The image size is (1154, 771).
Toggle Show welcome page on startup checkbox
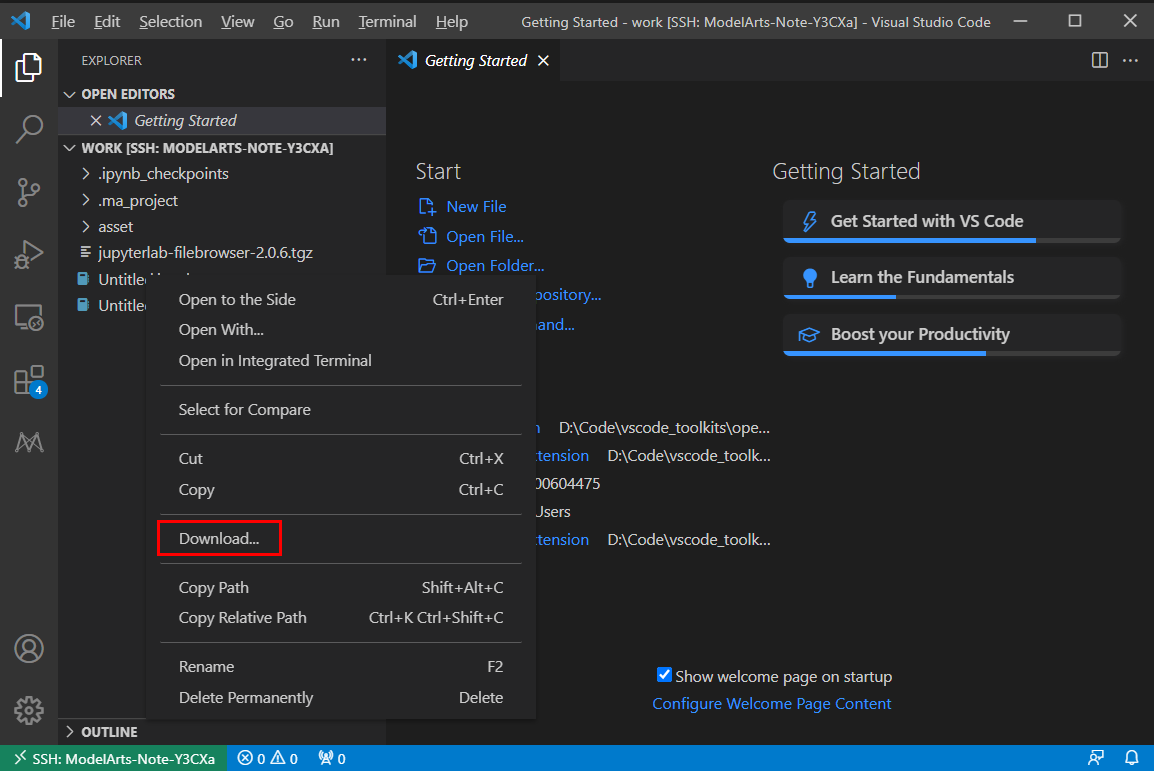(x=664, y=675)
